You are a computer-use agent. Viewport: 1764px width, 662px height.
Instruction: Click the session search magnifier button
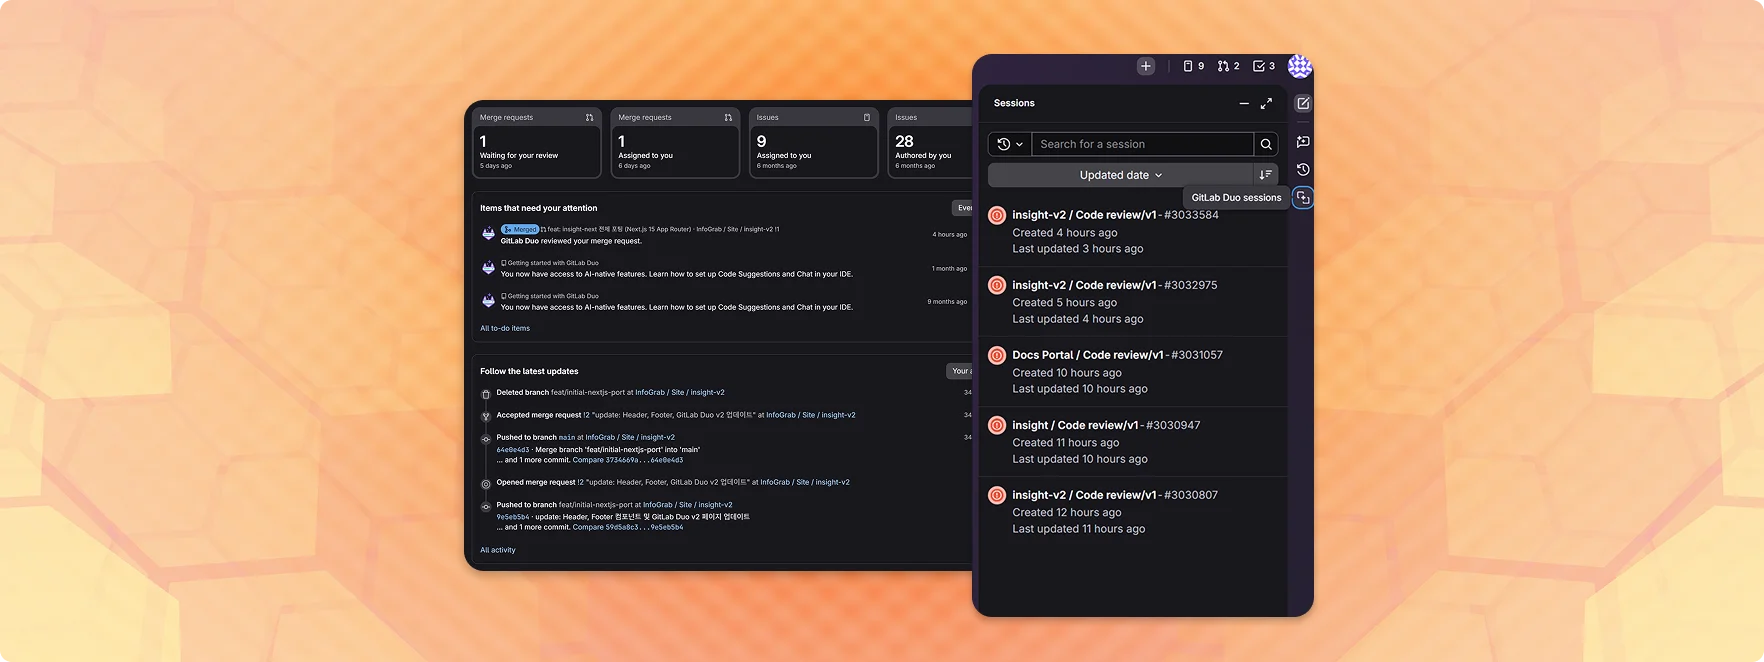tap(1266, 144)
